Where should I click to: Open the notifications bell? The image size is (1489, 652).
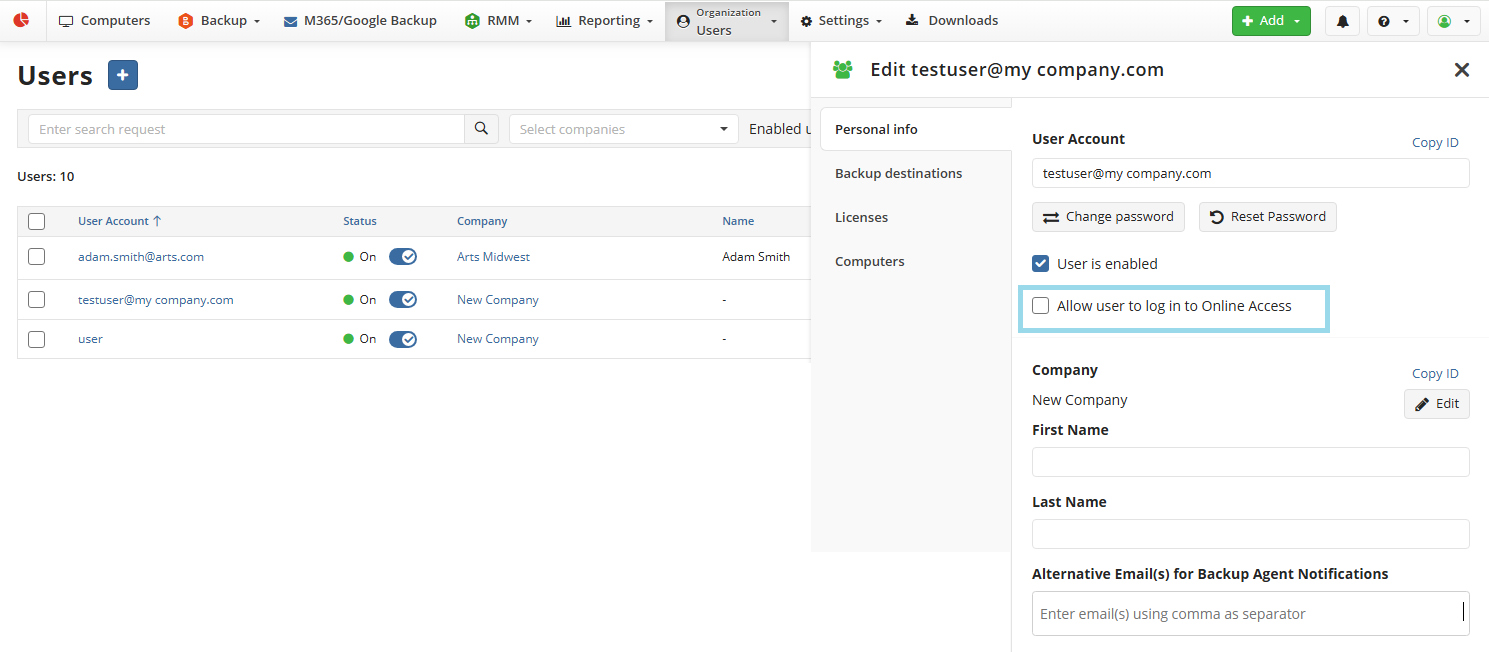pos(1342,21)
